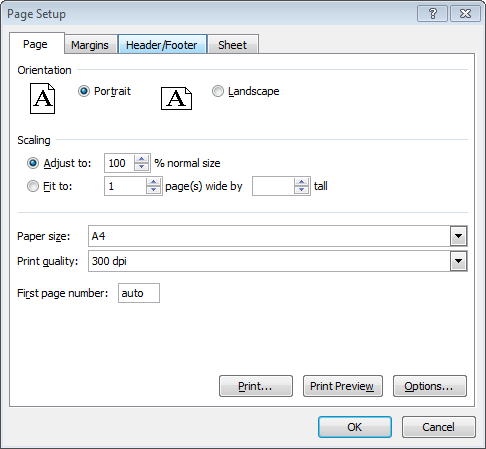Increase pages wide spinner value
Image resolution: width=486 pixels, height=449 pixels.
[153, 182]
